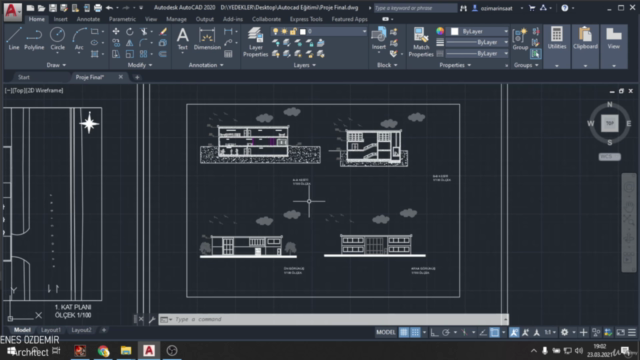The image size is (640, 360).
Task: Select the Fillet tool icon
Action: coord(144,42)
